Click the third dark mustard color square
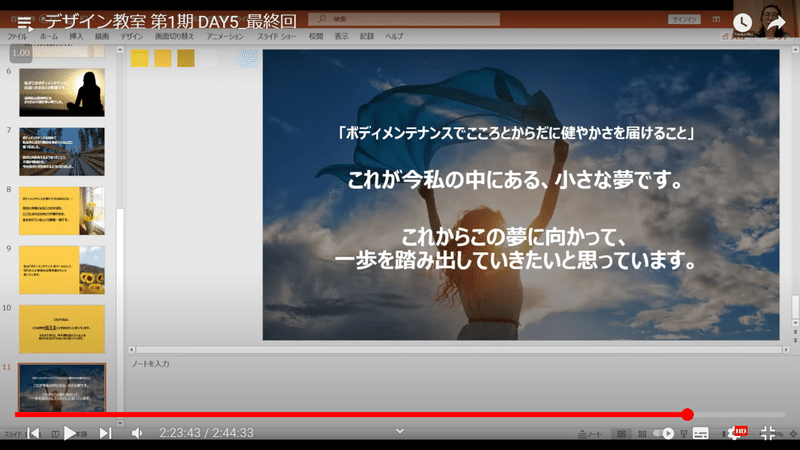Image resolution: width=800 pixels, height=450 pixels. point(186,58)
